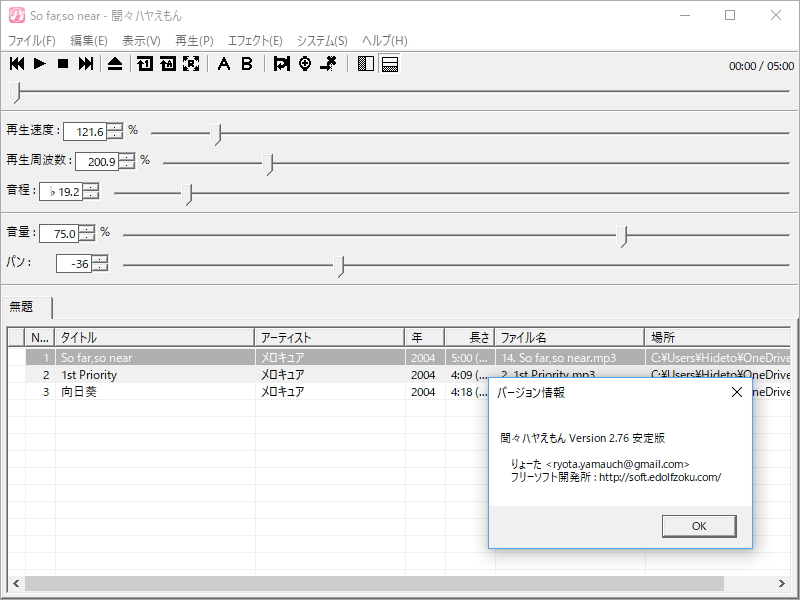Click the eject (open file) icon

click(115, 64)
